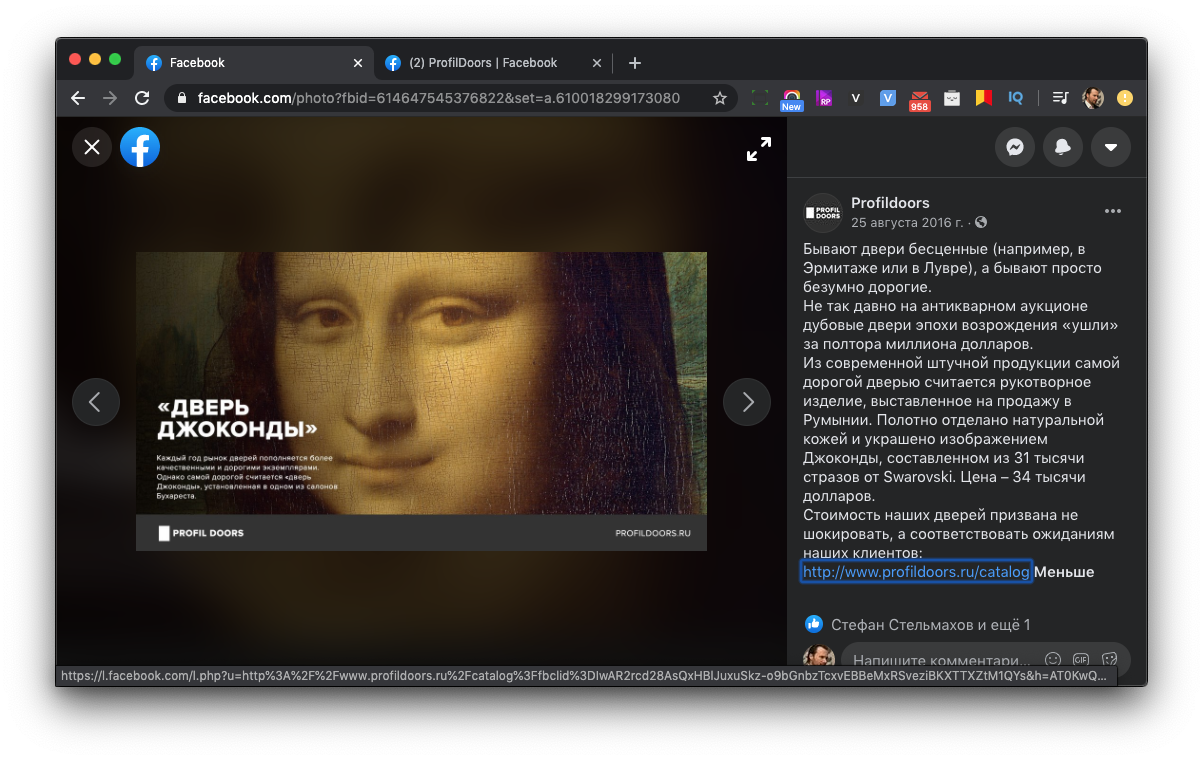
Task: Switch to ProfilDoors Facebook tab
Action: tap(493, 62)
